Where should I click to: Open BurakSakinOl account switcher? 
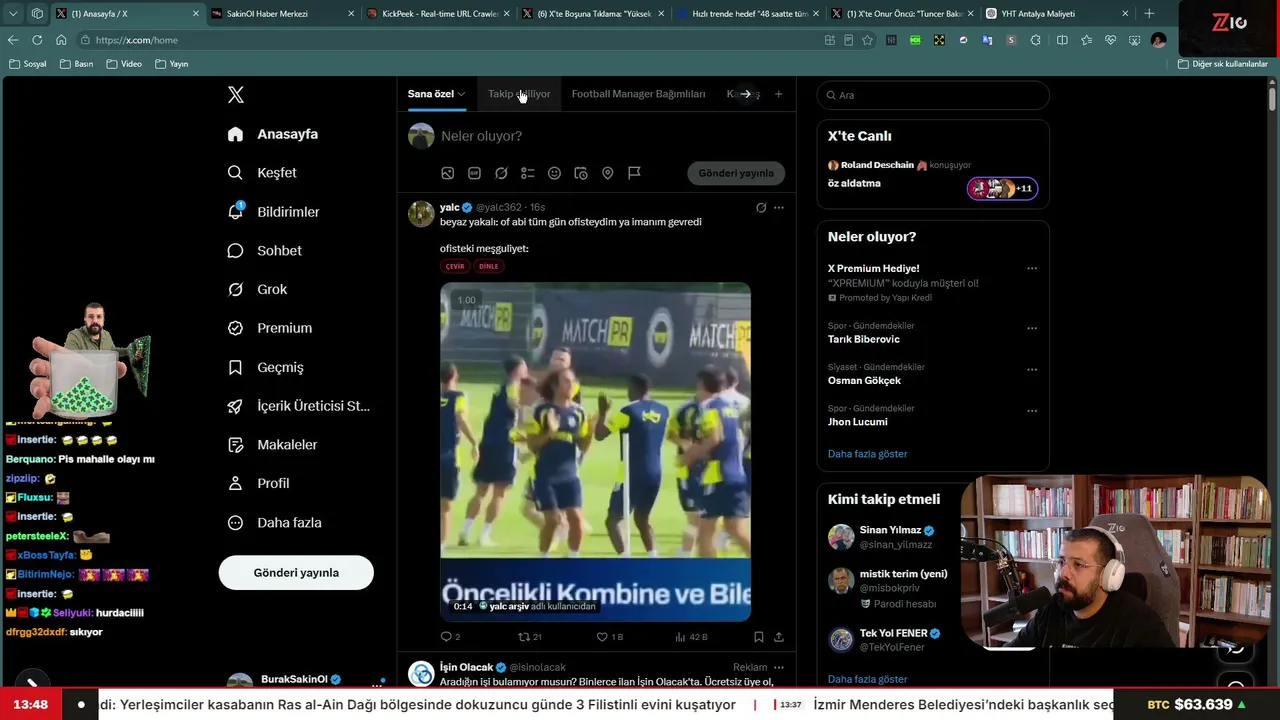click(x=305, y=681)
